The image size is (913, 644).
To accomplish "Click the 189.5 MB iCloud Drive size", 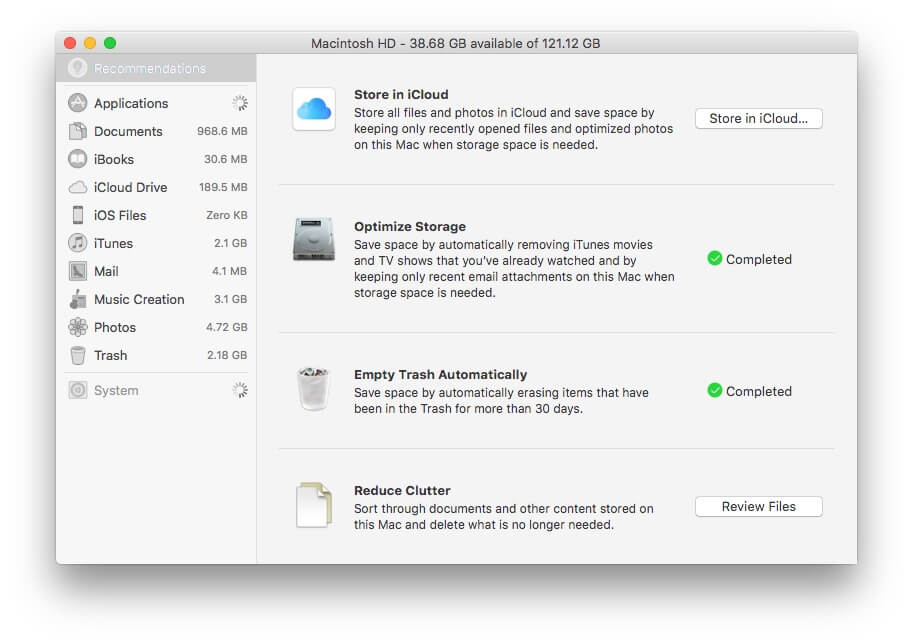I will [223, 187].
